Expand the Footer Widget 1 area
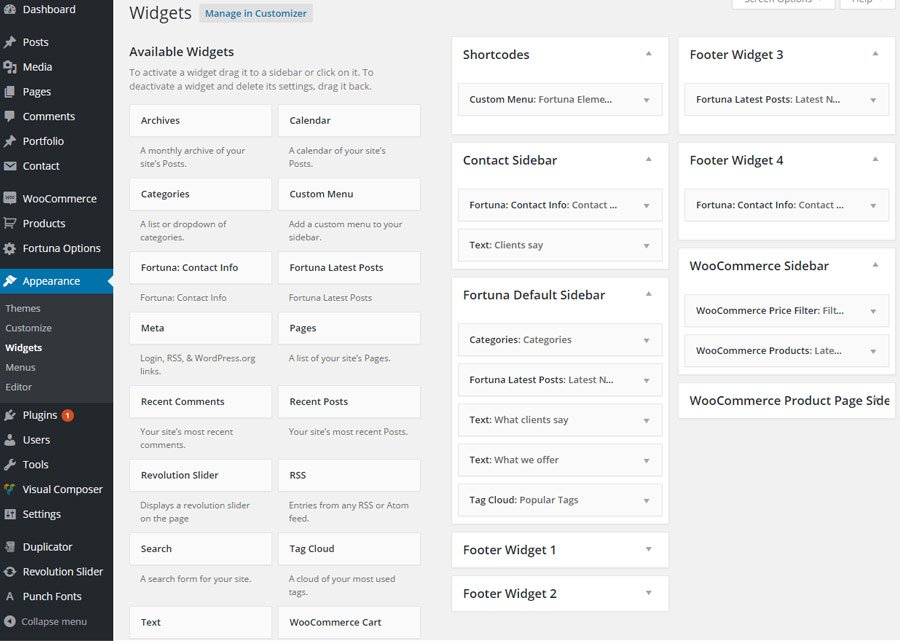The height and width of the screenshot is (641, 900). coord(648,549)
